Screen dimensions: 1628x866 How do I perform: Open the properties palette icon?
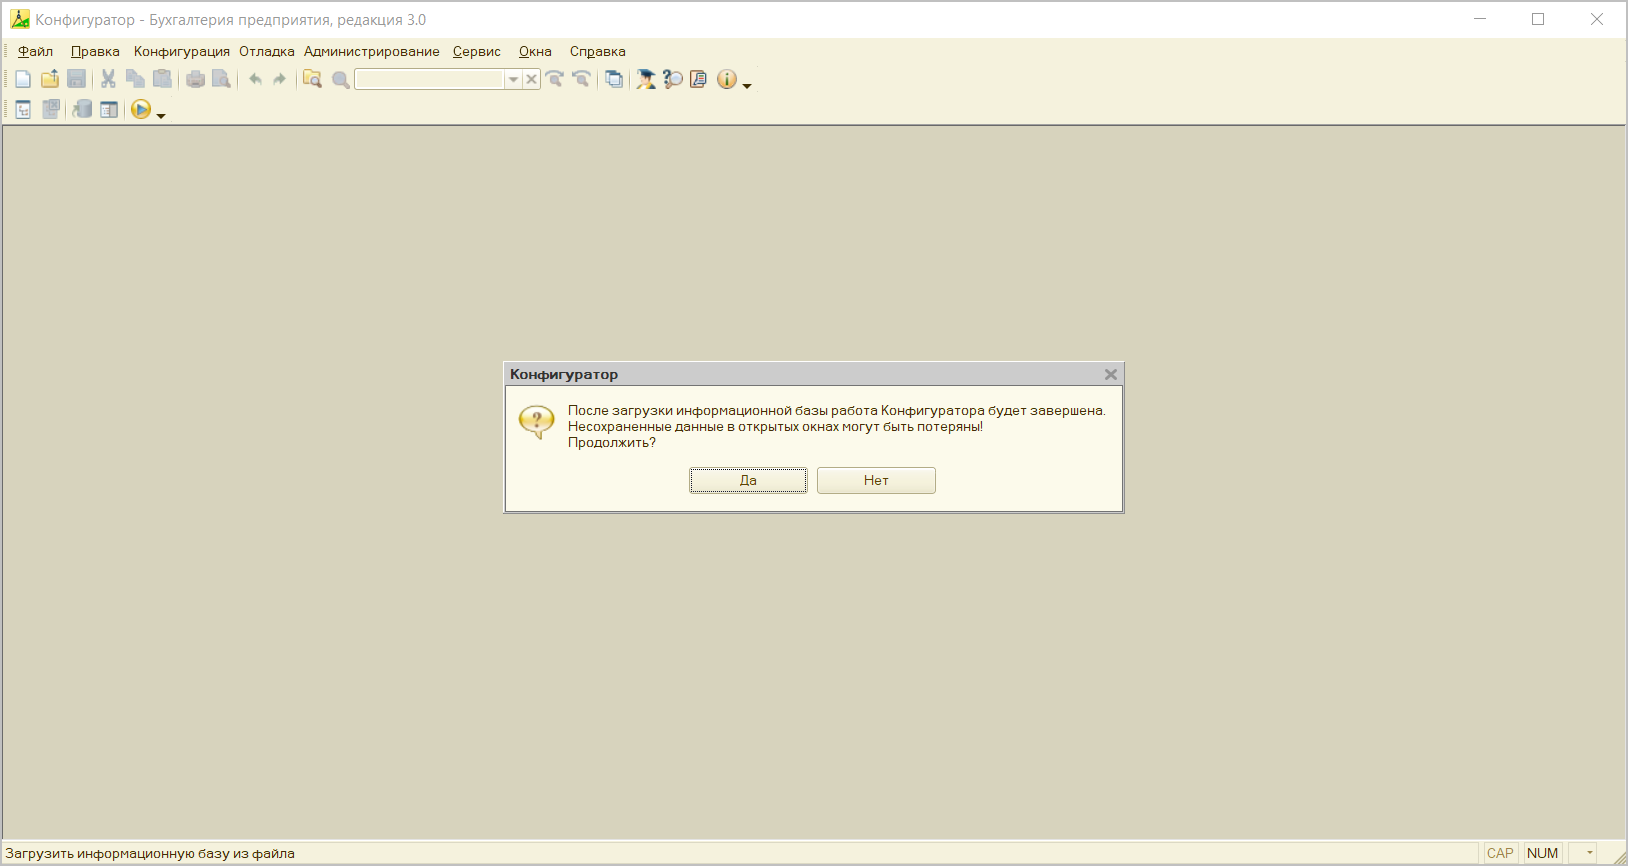click(109, 110)
